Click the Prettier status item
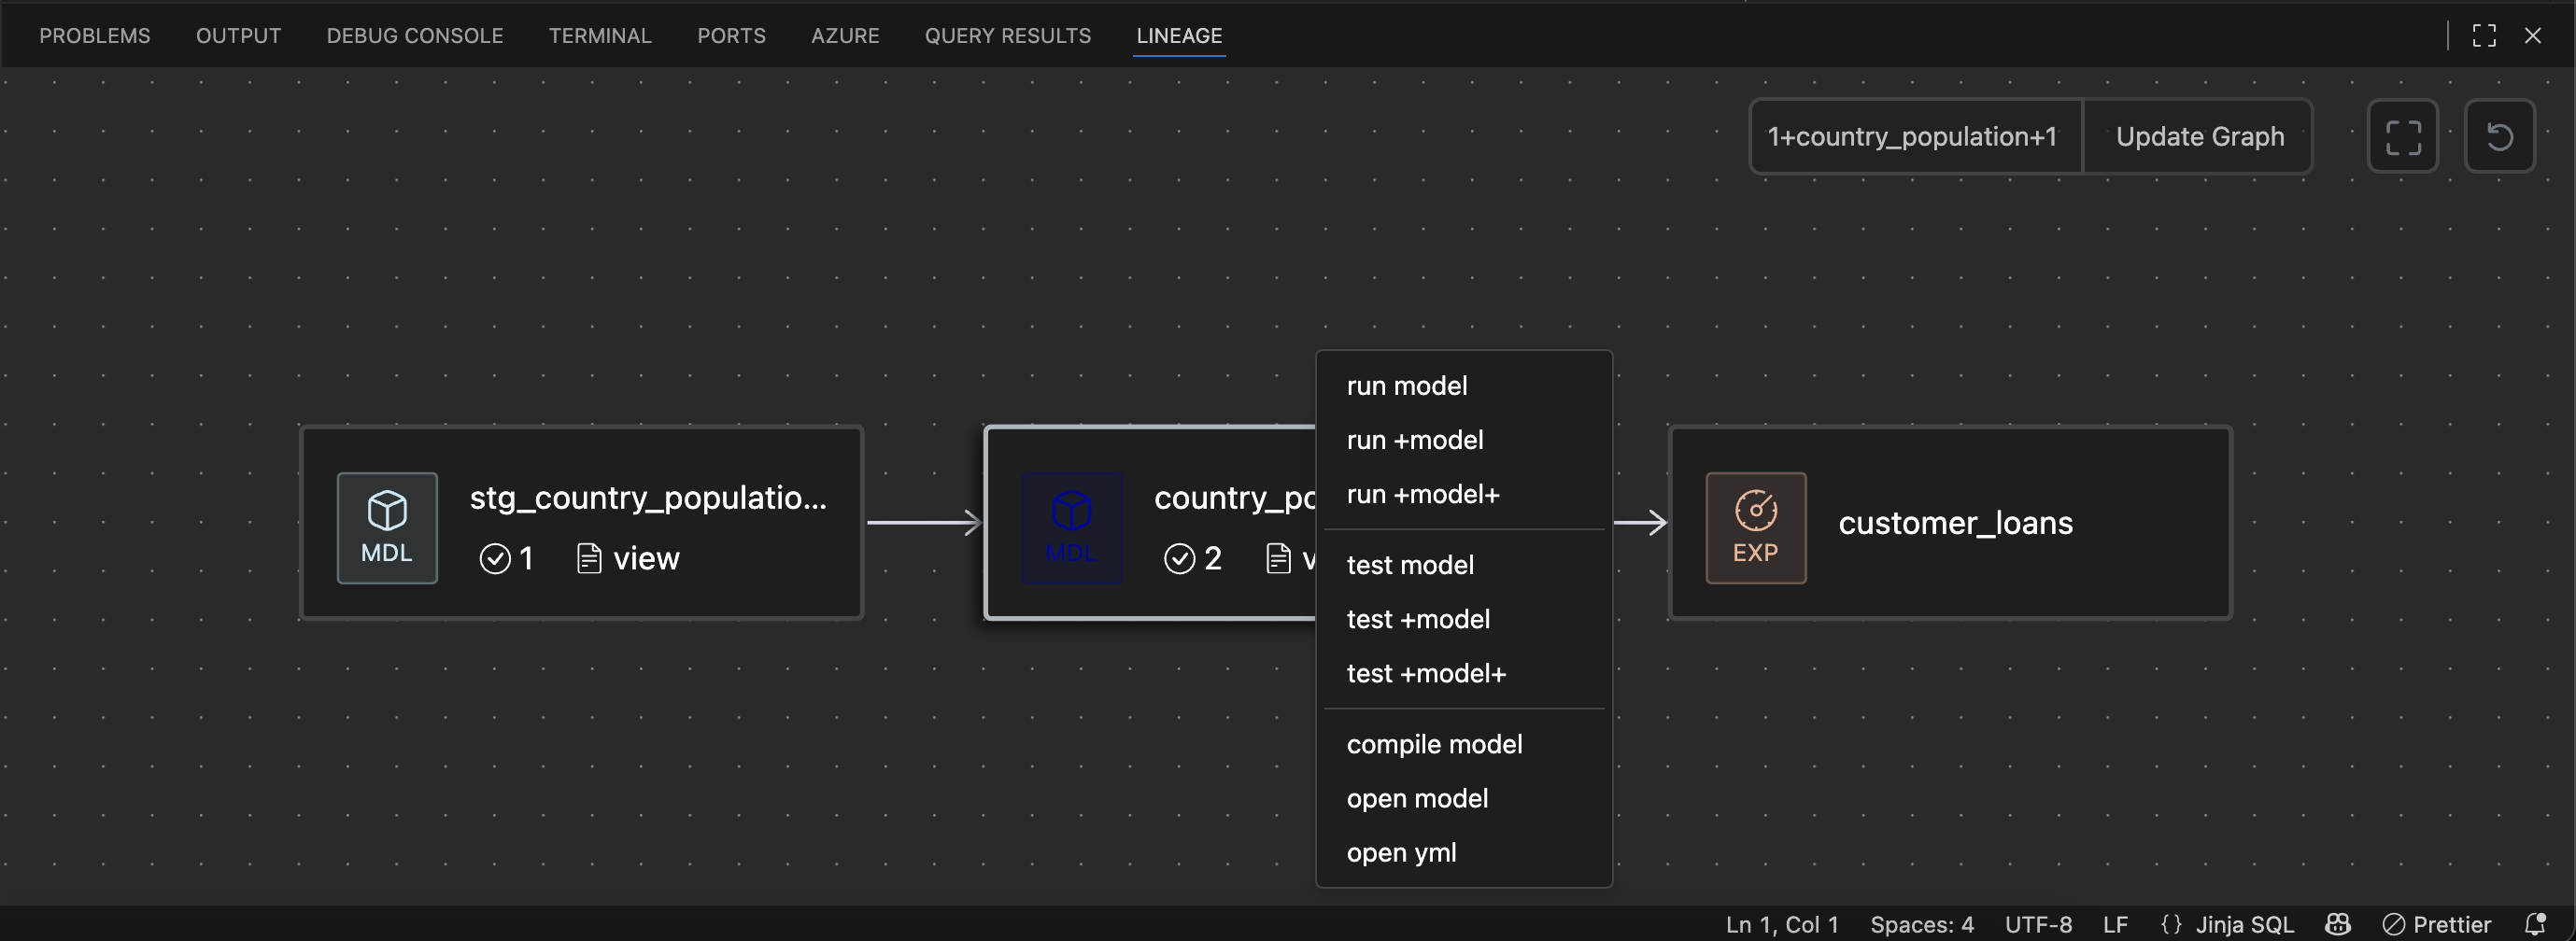The image size is (2576, 941). [x=2437, y=925]
